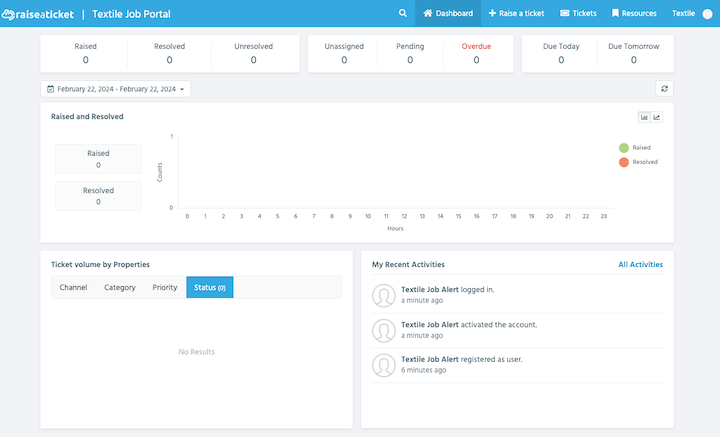720x437 pixels.
Task: Open the search magnifier icon
Action: 403,13
